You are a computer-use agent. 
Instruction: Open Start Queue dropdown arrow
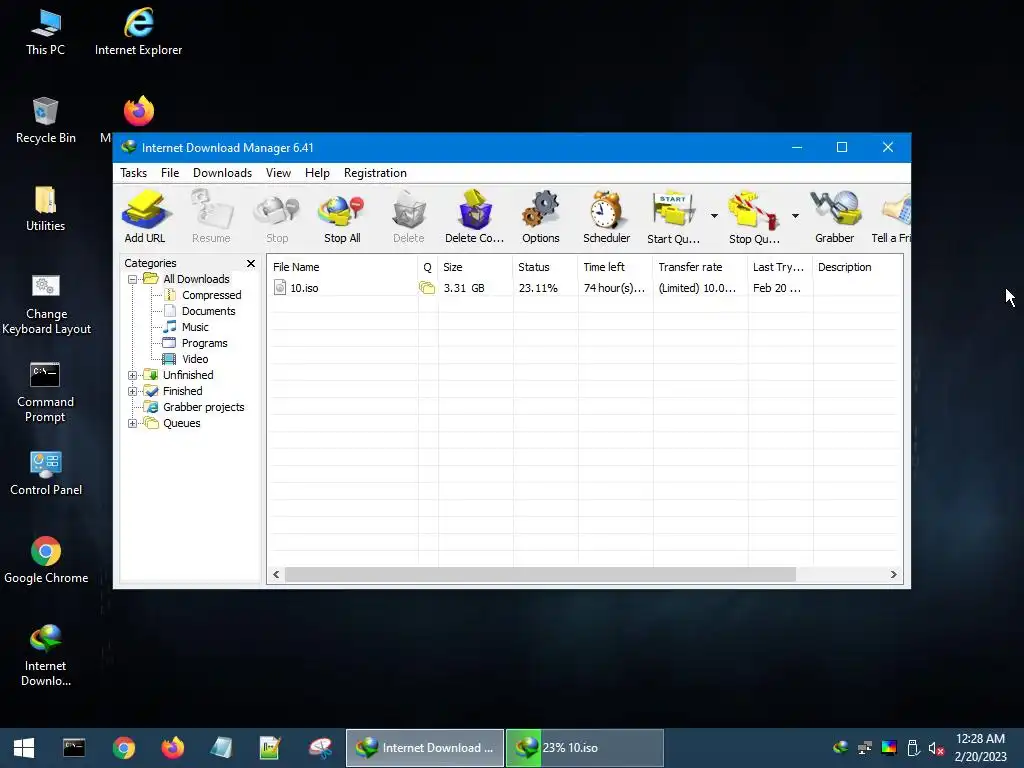(714, 216)
